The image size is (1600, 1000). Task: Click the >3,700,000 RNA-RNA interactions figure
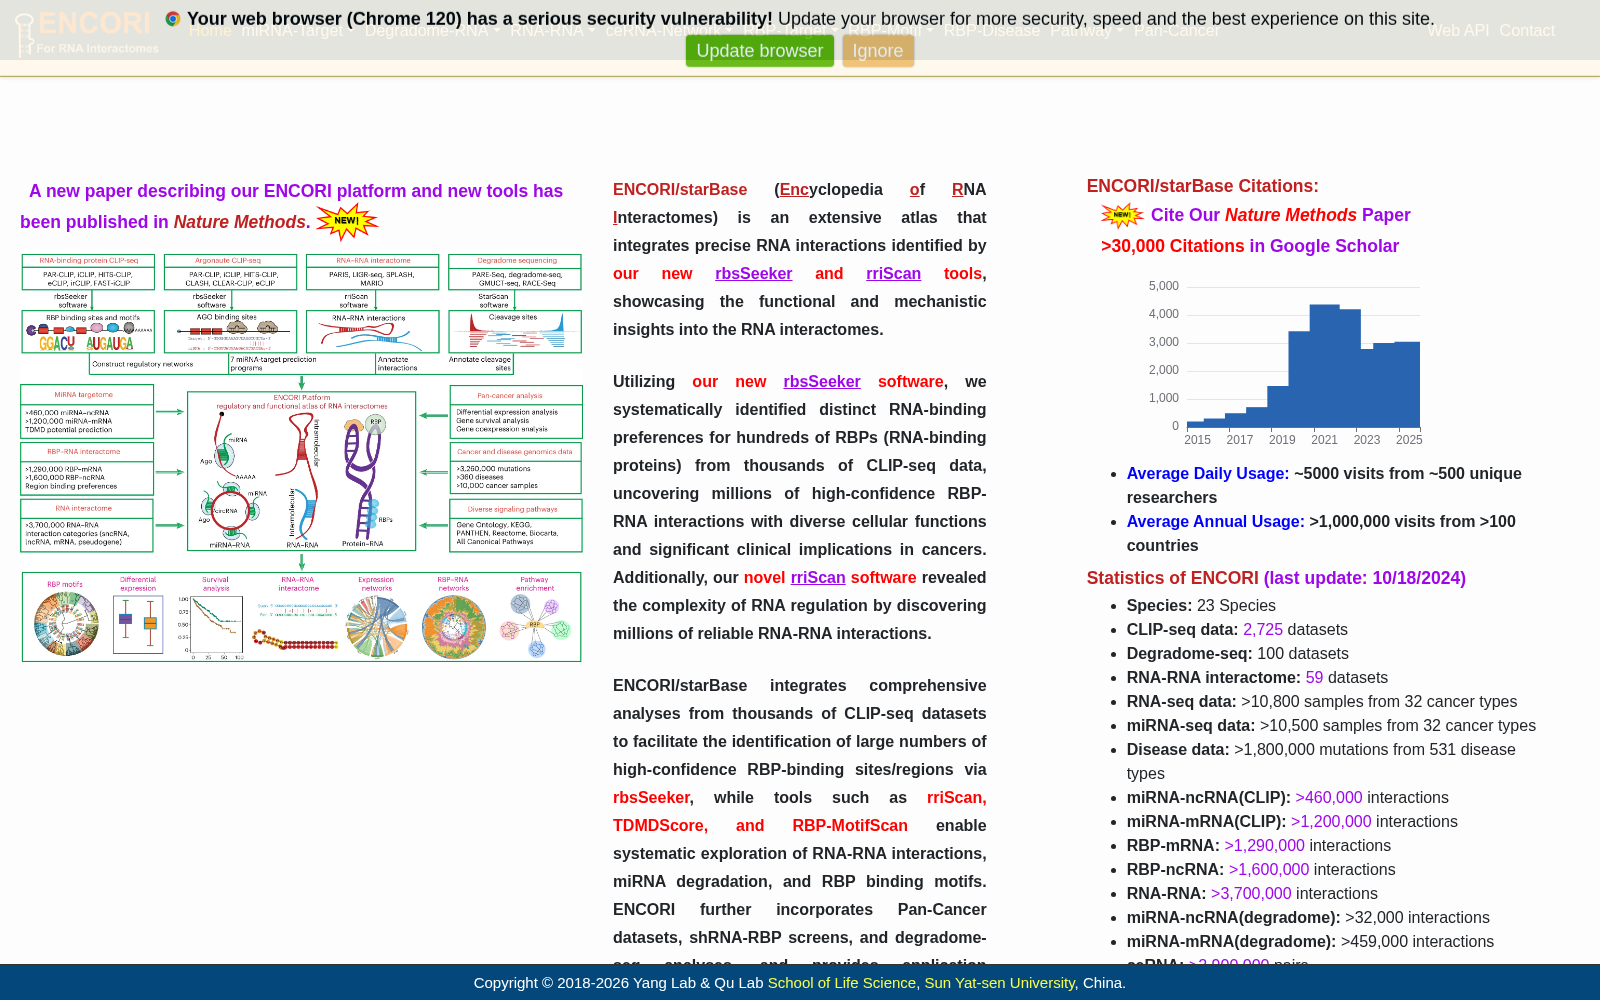coord(1251,894)
